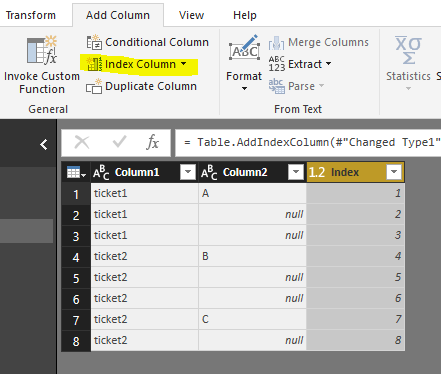Viewport: 441px width, 374px height.
Task: Click cell 'A' in Column2
Action: pyautogui.click(x=252, y=193)
